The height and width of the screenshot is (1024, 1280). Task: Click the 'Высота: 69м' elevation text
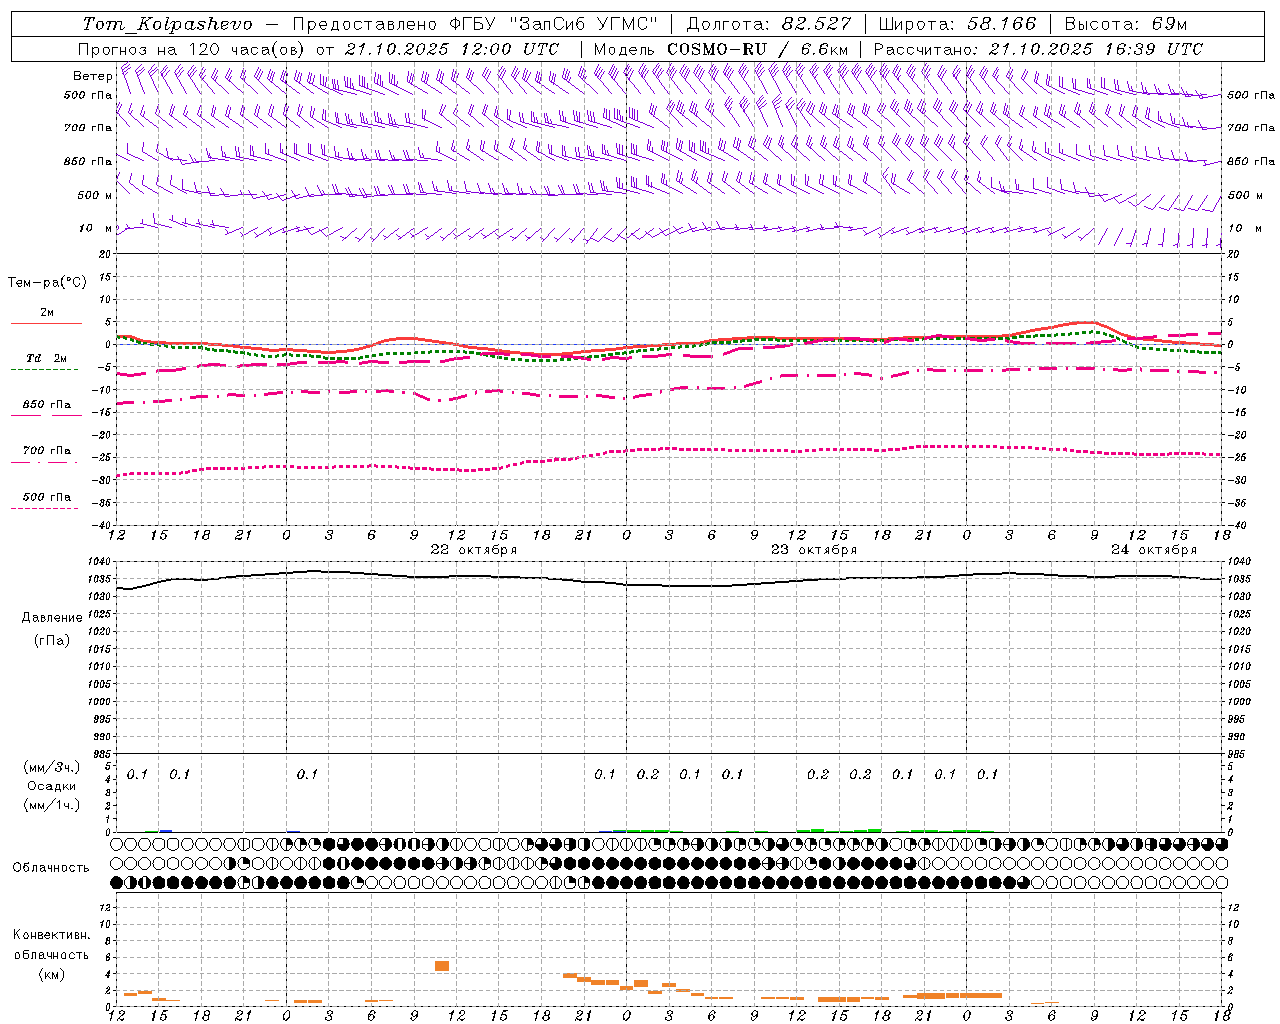click(x=1126, y=24)
